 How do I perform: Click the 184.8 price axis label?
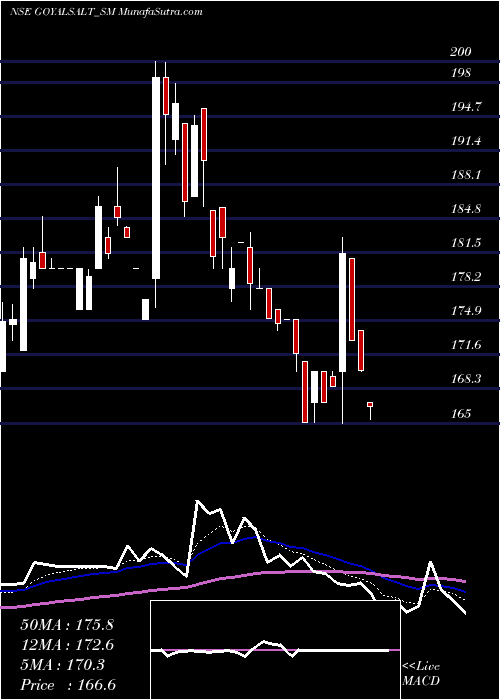coord(466,208)
